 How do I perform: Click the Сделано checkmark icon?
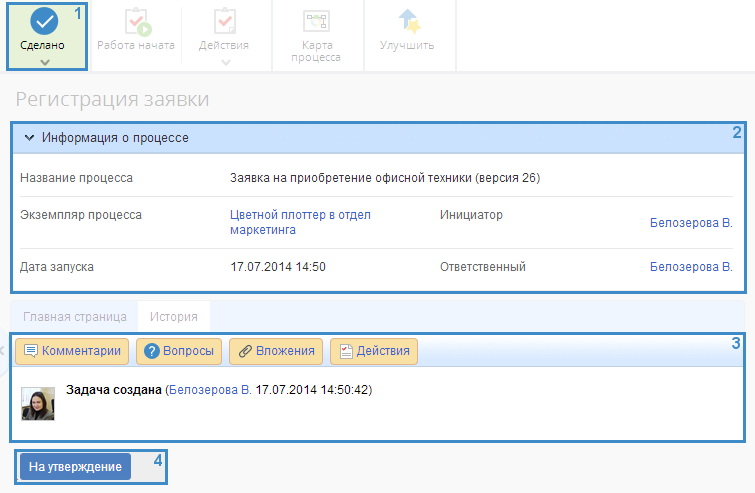[x=44, y=21]
